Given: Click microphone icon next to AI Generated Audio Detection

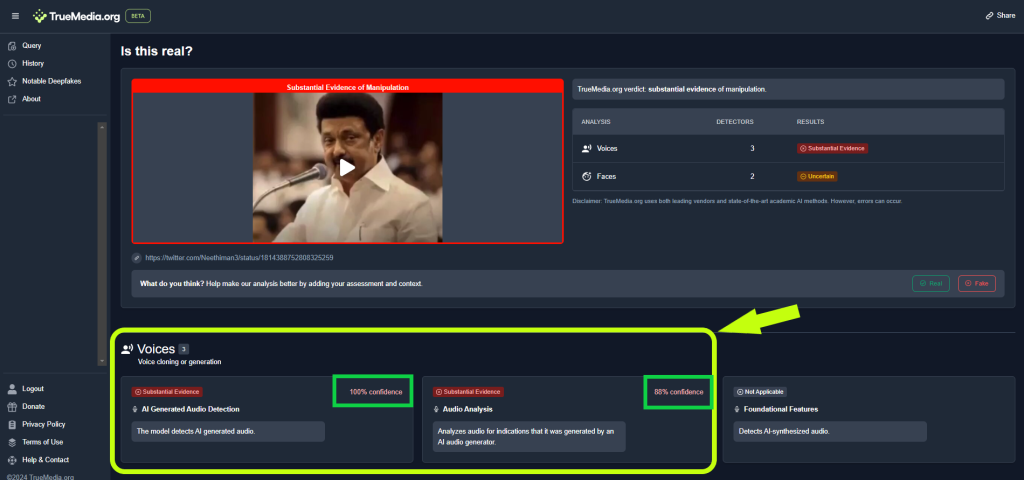Looking at the screenshot, I should click(136, 409).
